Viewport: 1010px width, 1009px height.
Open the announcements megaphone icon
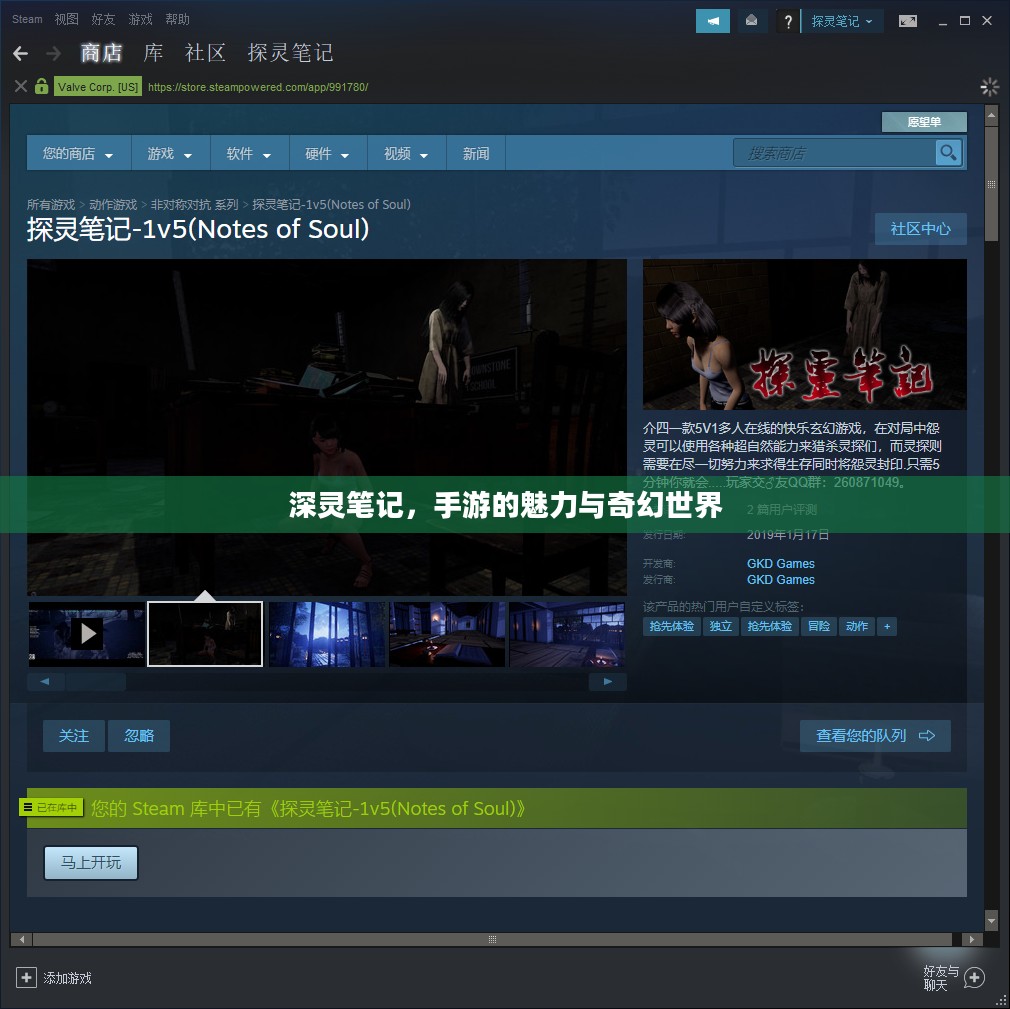pos(712,21)
